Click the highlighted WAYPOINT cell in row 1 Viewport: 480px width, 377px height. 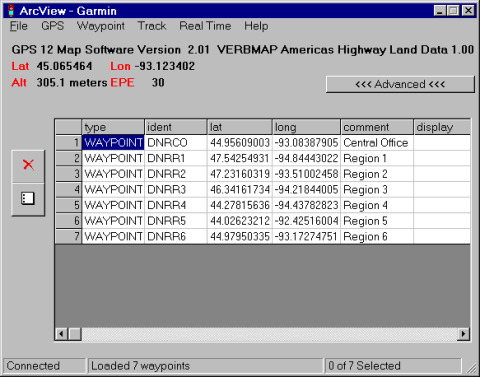click(113, 143)
